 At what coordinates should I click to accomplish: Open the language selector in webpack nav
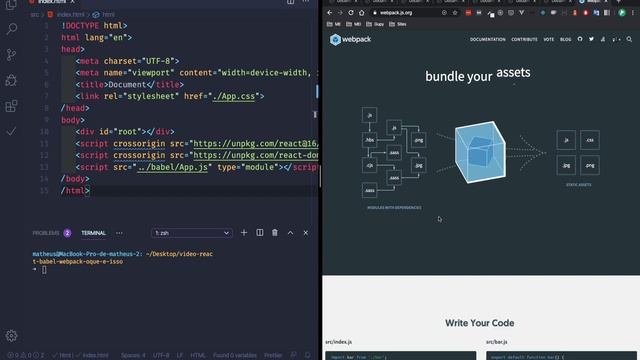(616, 39)
